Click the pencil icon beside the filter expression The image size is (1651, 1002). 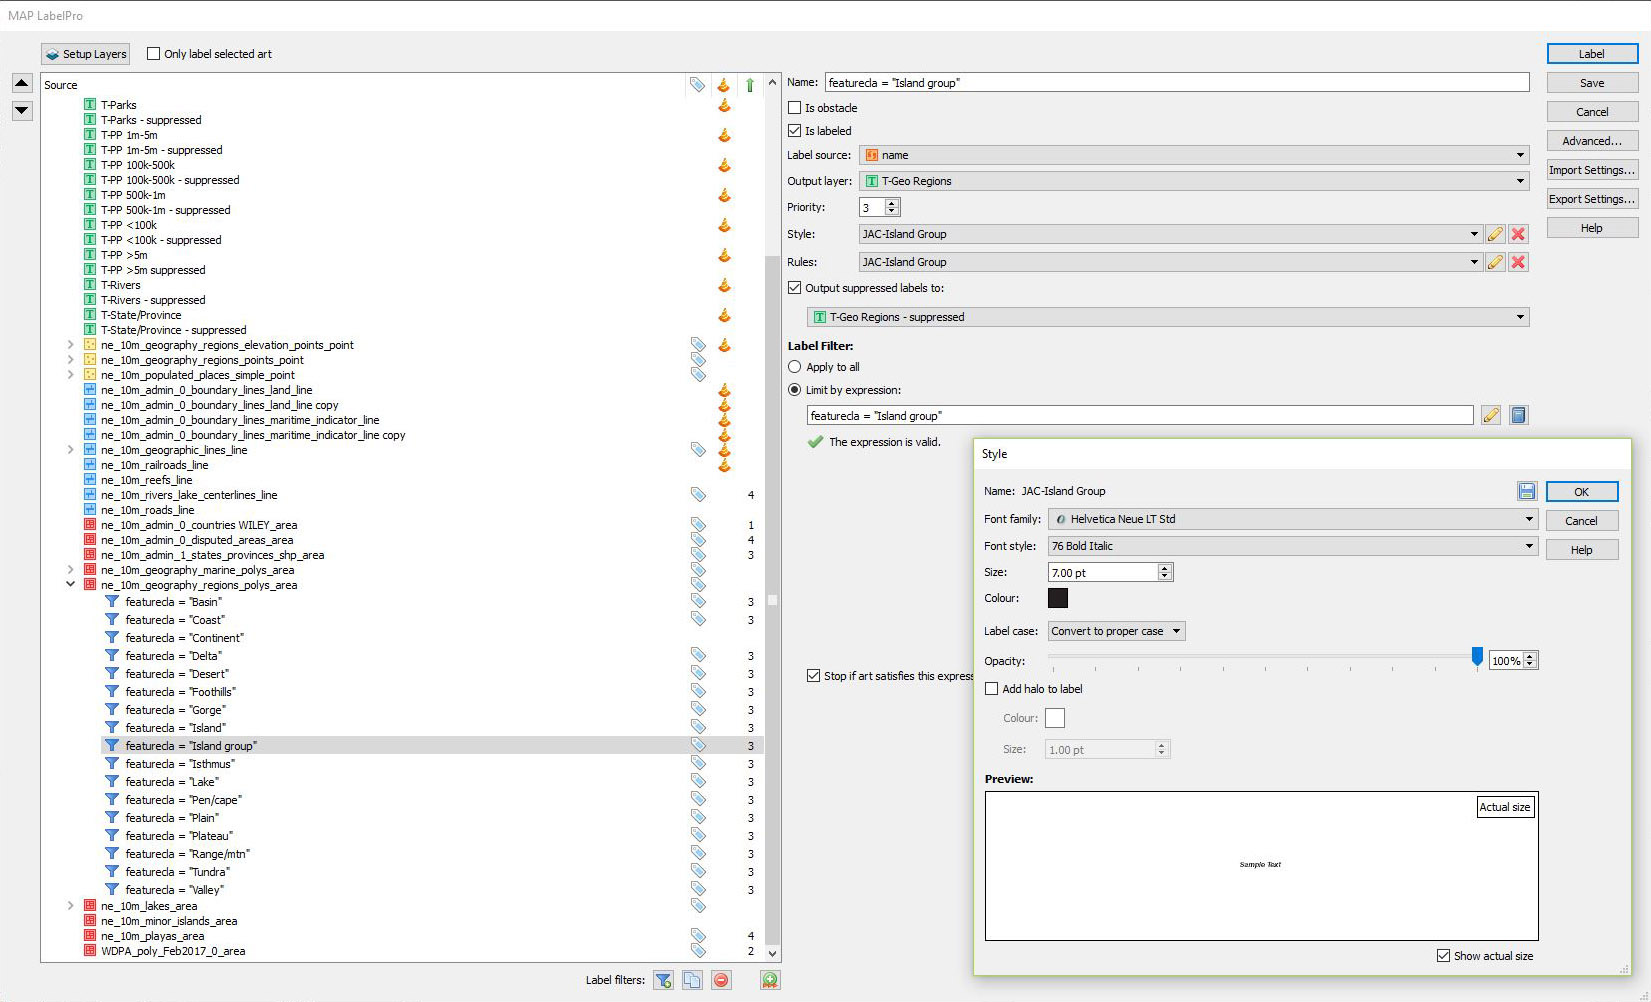coord(1491,415)
